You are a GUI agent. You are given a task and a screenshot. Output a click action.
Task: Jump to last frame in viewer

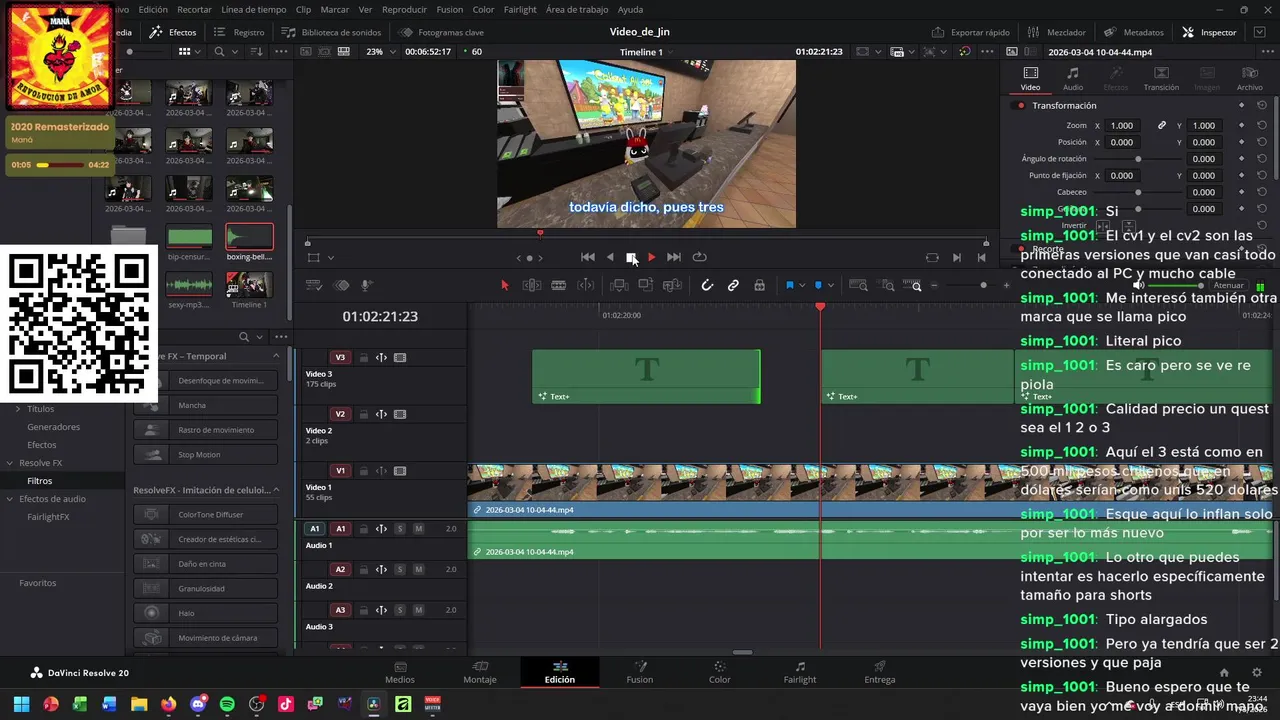coord(674,257)
